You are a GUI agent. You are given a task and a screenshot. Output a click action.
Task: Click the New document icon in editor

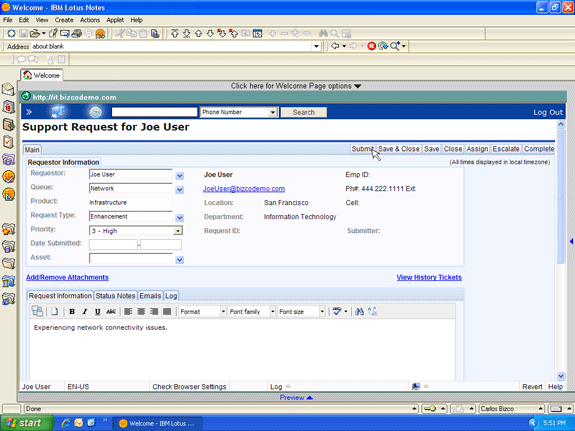click(x=55, y=312)
